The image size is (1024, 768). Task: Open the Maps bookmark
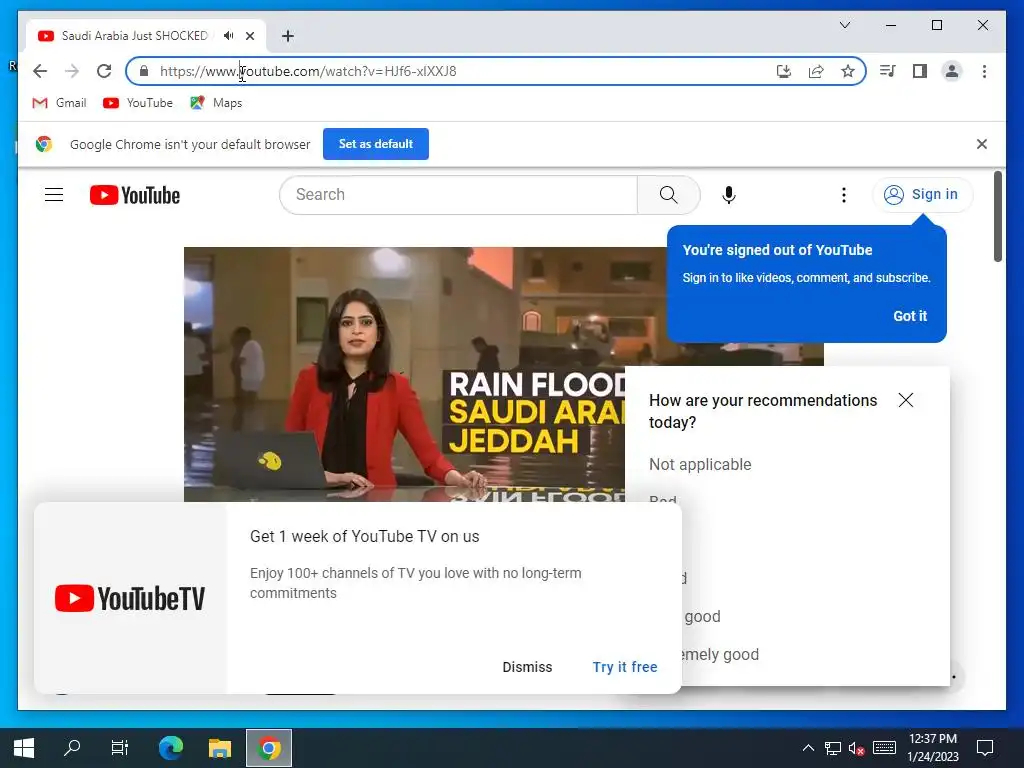(x=216, y=103)
